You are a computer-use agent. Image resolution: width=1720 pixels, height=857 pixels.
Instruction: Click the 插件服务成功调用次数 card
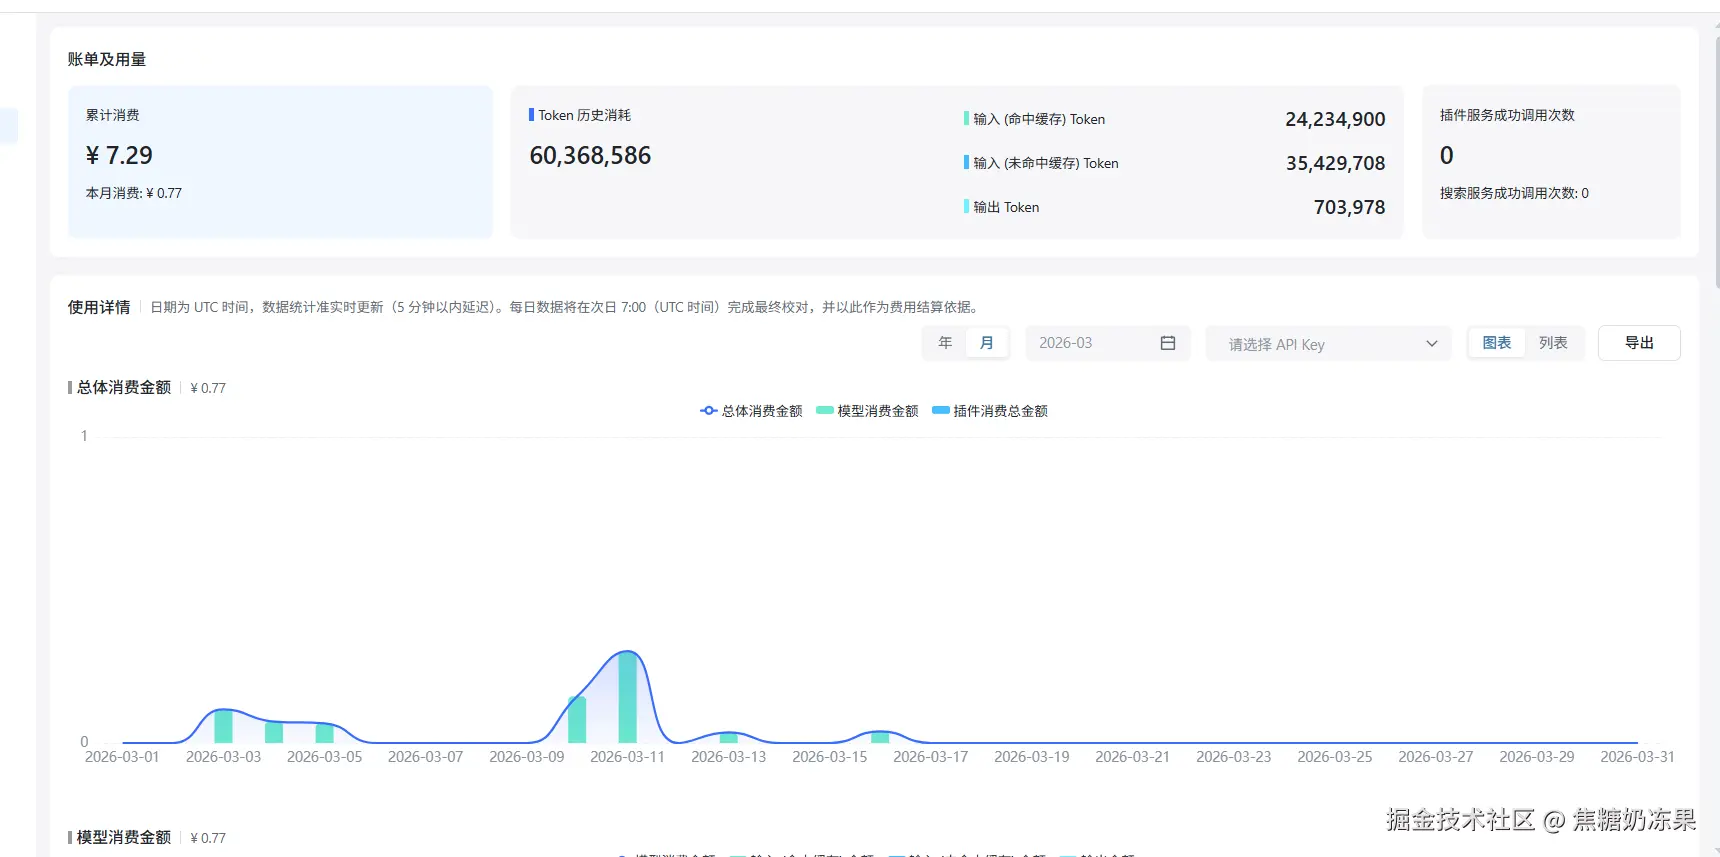point(1551,162)
